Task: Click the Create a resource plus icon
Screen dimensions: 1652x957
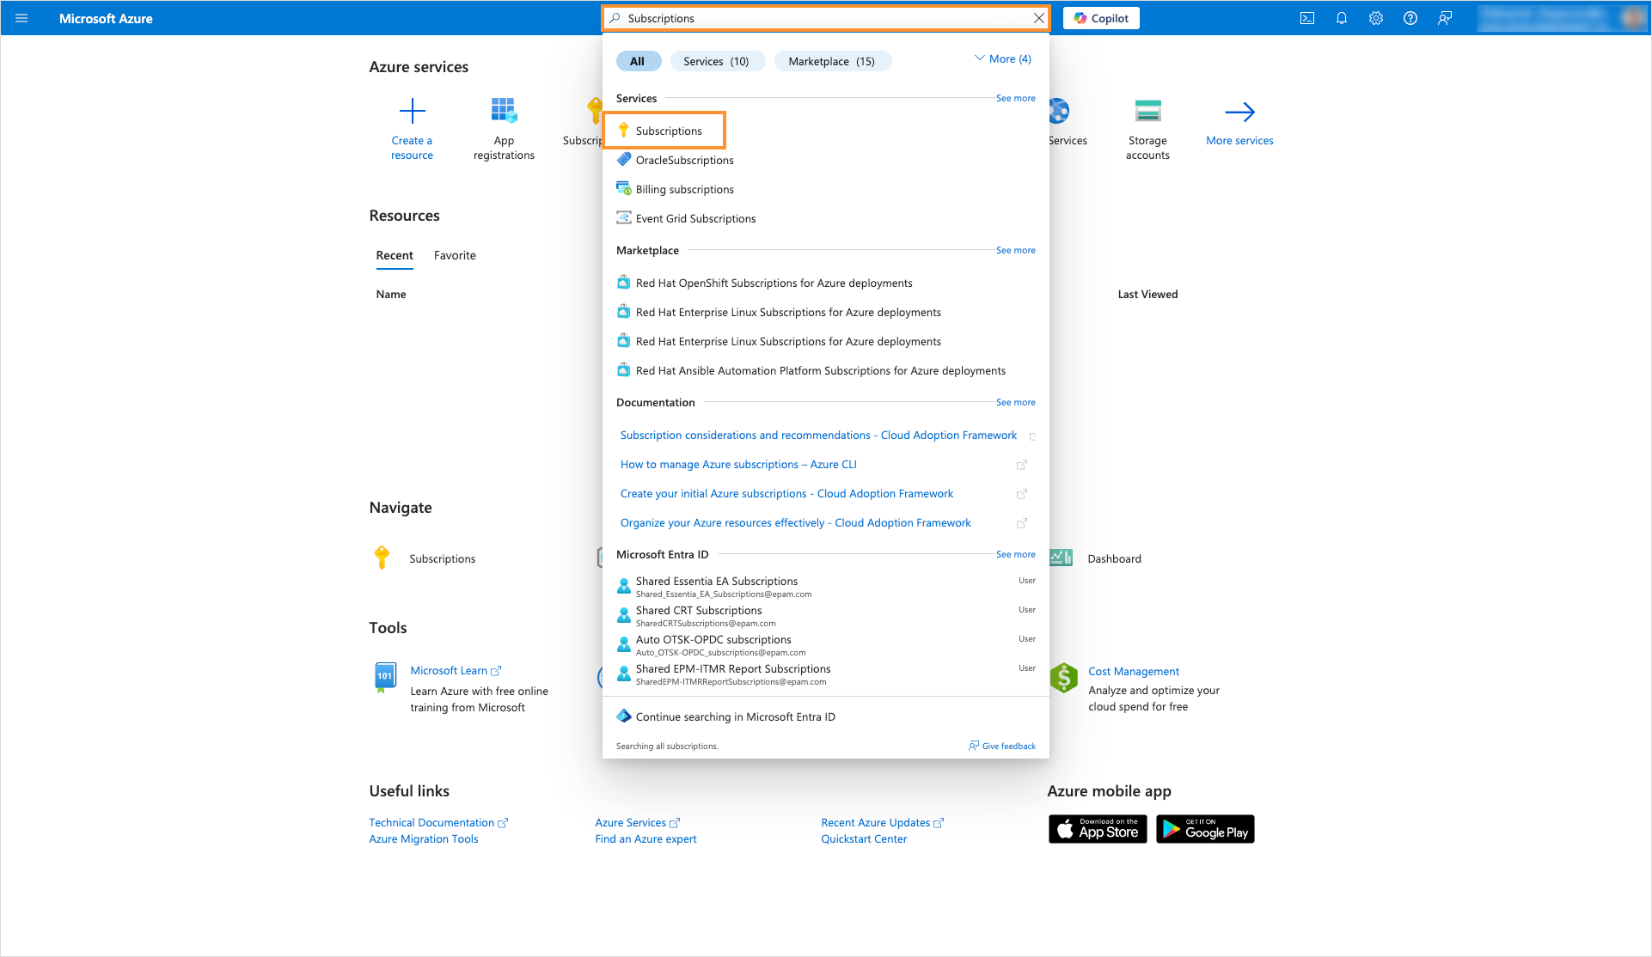Action: [412, 111]
